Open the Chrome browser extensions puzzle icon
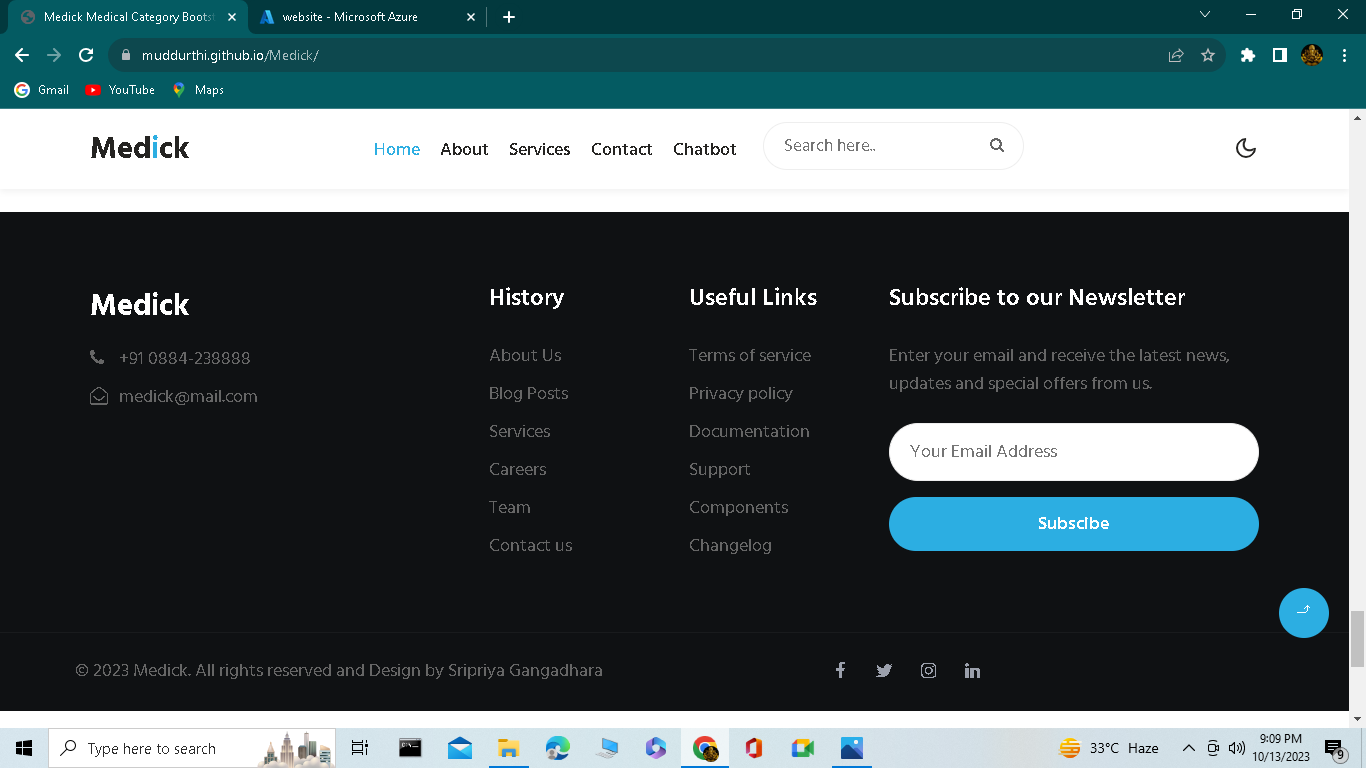Viewport: 1366px width, 768px height. click(1247, 55)
